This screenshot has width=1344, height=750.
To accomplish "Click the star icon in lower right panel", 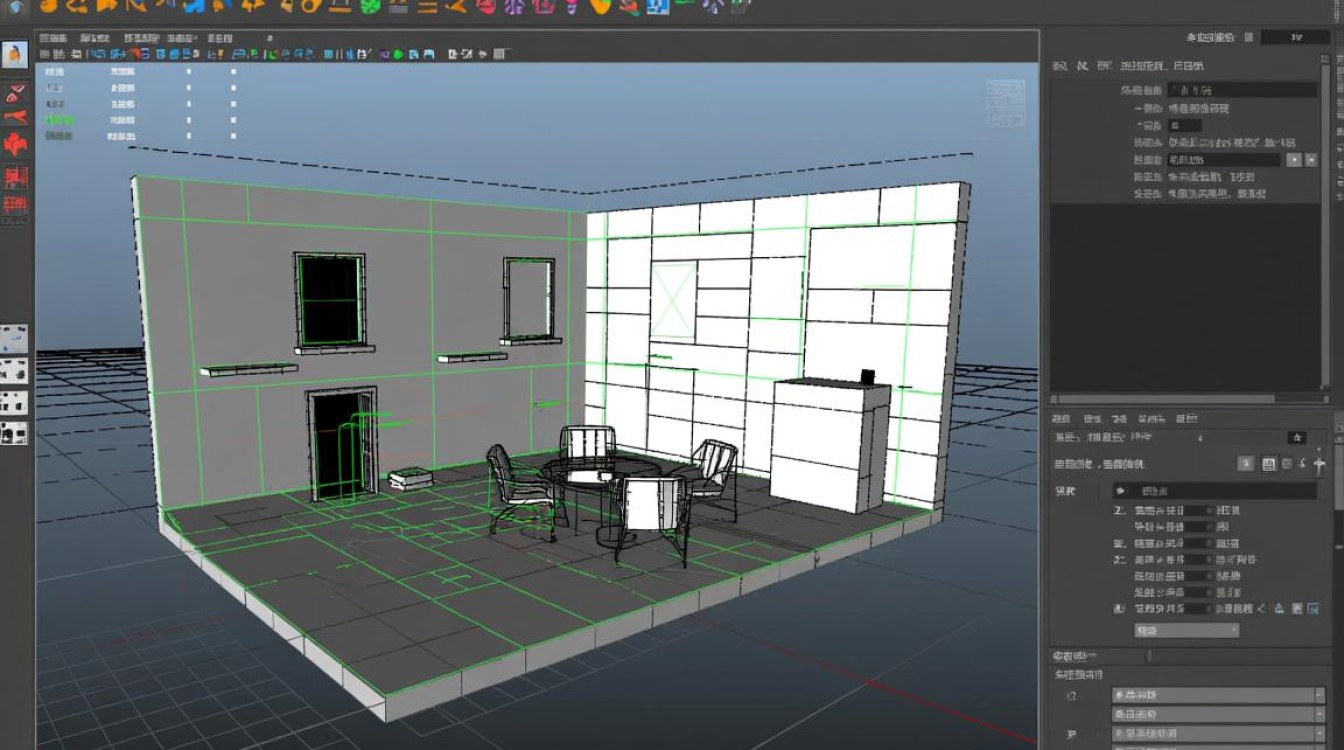I will click(x=1297, y=437).
